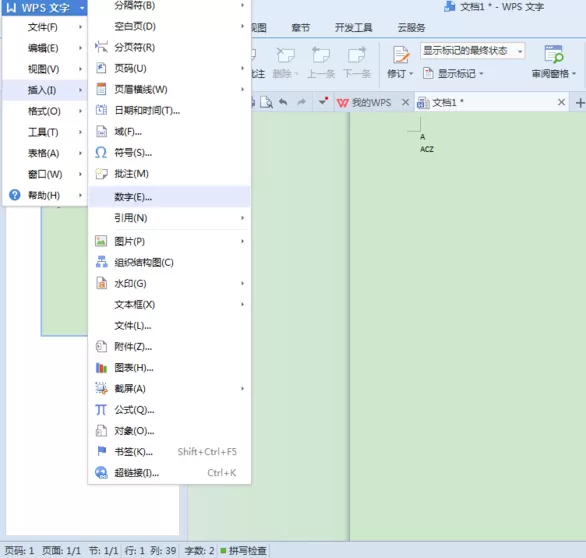Viewport: 586px width, 558px height.
Task: Click 列: 39 in the status bar
Action: [x=163, y=551]
